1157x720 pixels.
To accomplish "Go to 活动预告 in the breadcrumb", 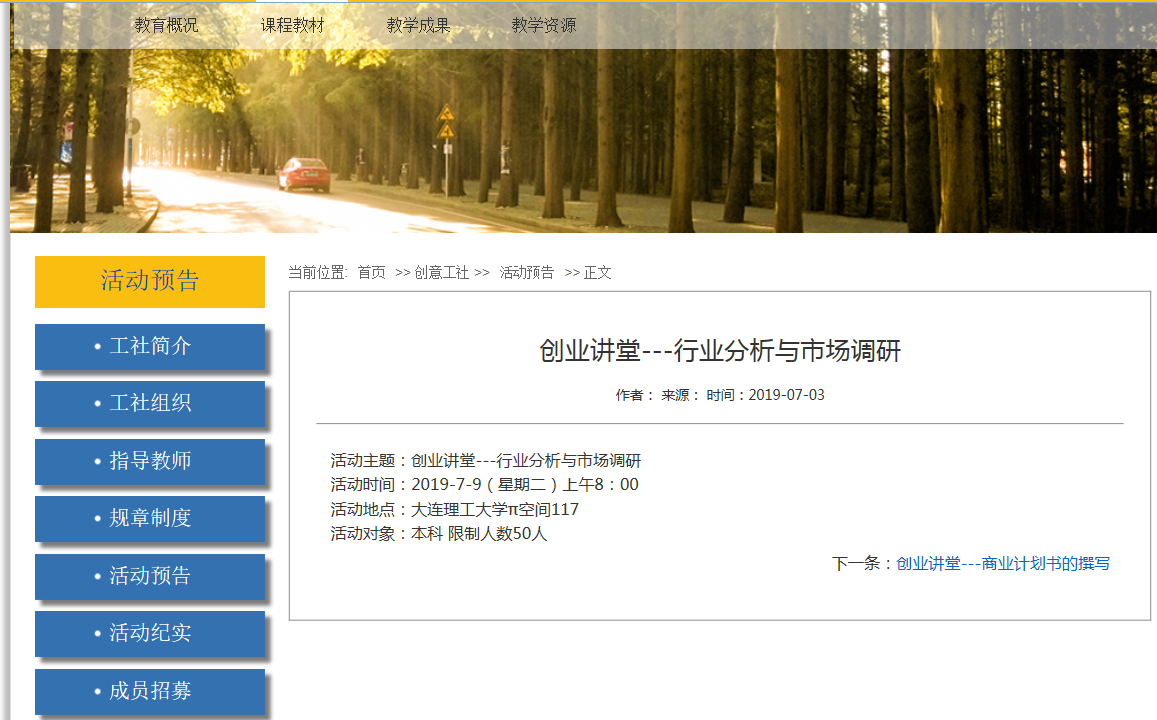I will [527, 273].
